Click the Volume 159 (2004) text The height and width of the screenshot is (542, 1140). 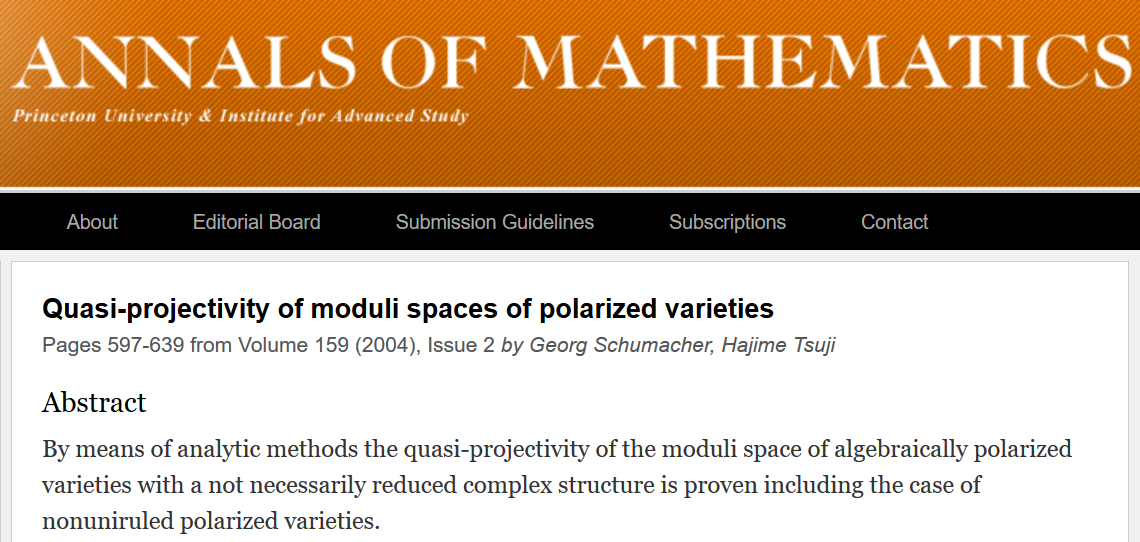(x=329, y=345)
